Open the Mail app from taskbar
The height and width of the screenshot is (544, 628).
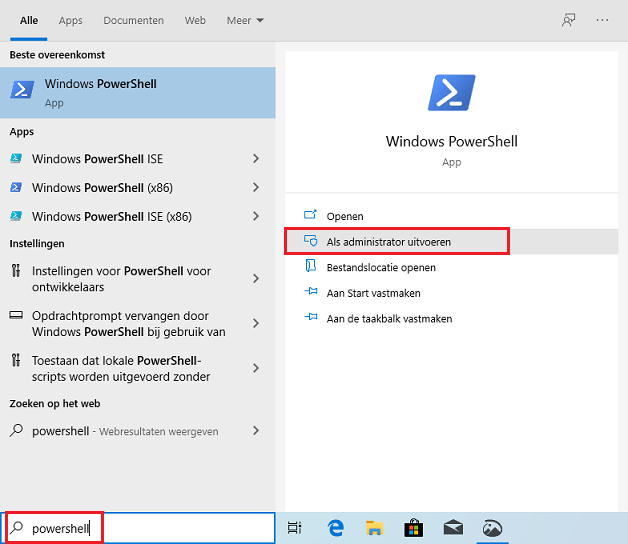pyautogui.click(x=453, y=528)
